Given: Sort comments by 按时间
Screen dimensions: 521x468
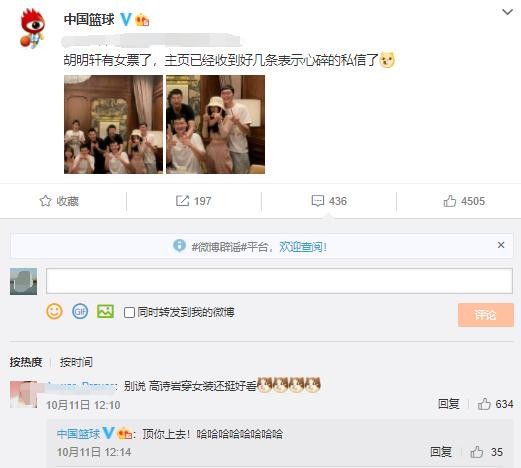Looking at the screenshot, I should [x=76, y=362].
